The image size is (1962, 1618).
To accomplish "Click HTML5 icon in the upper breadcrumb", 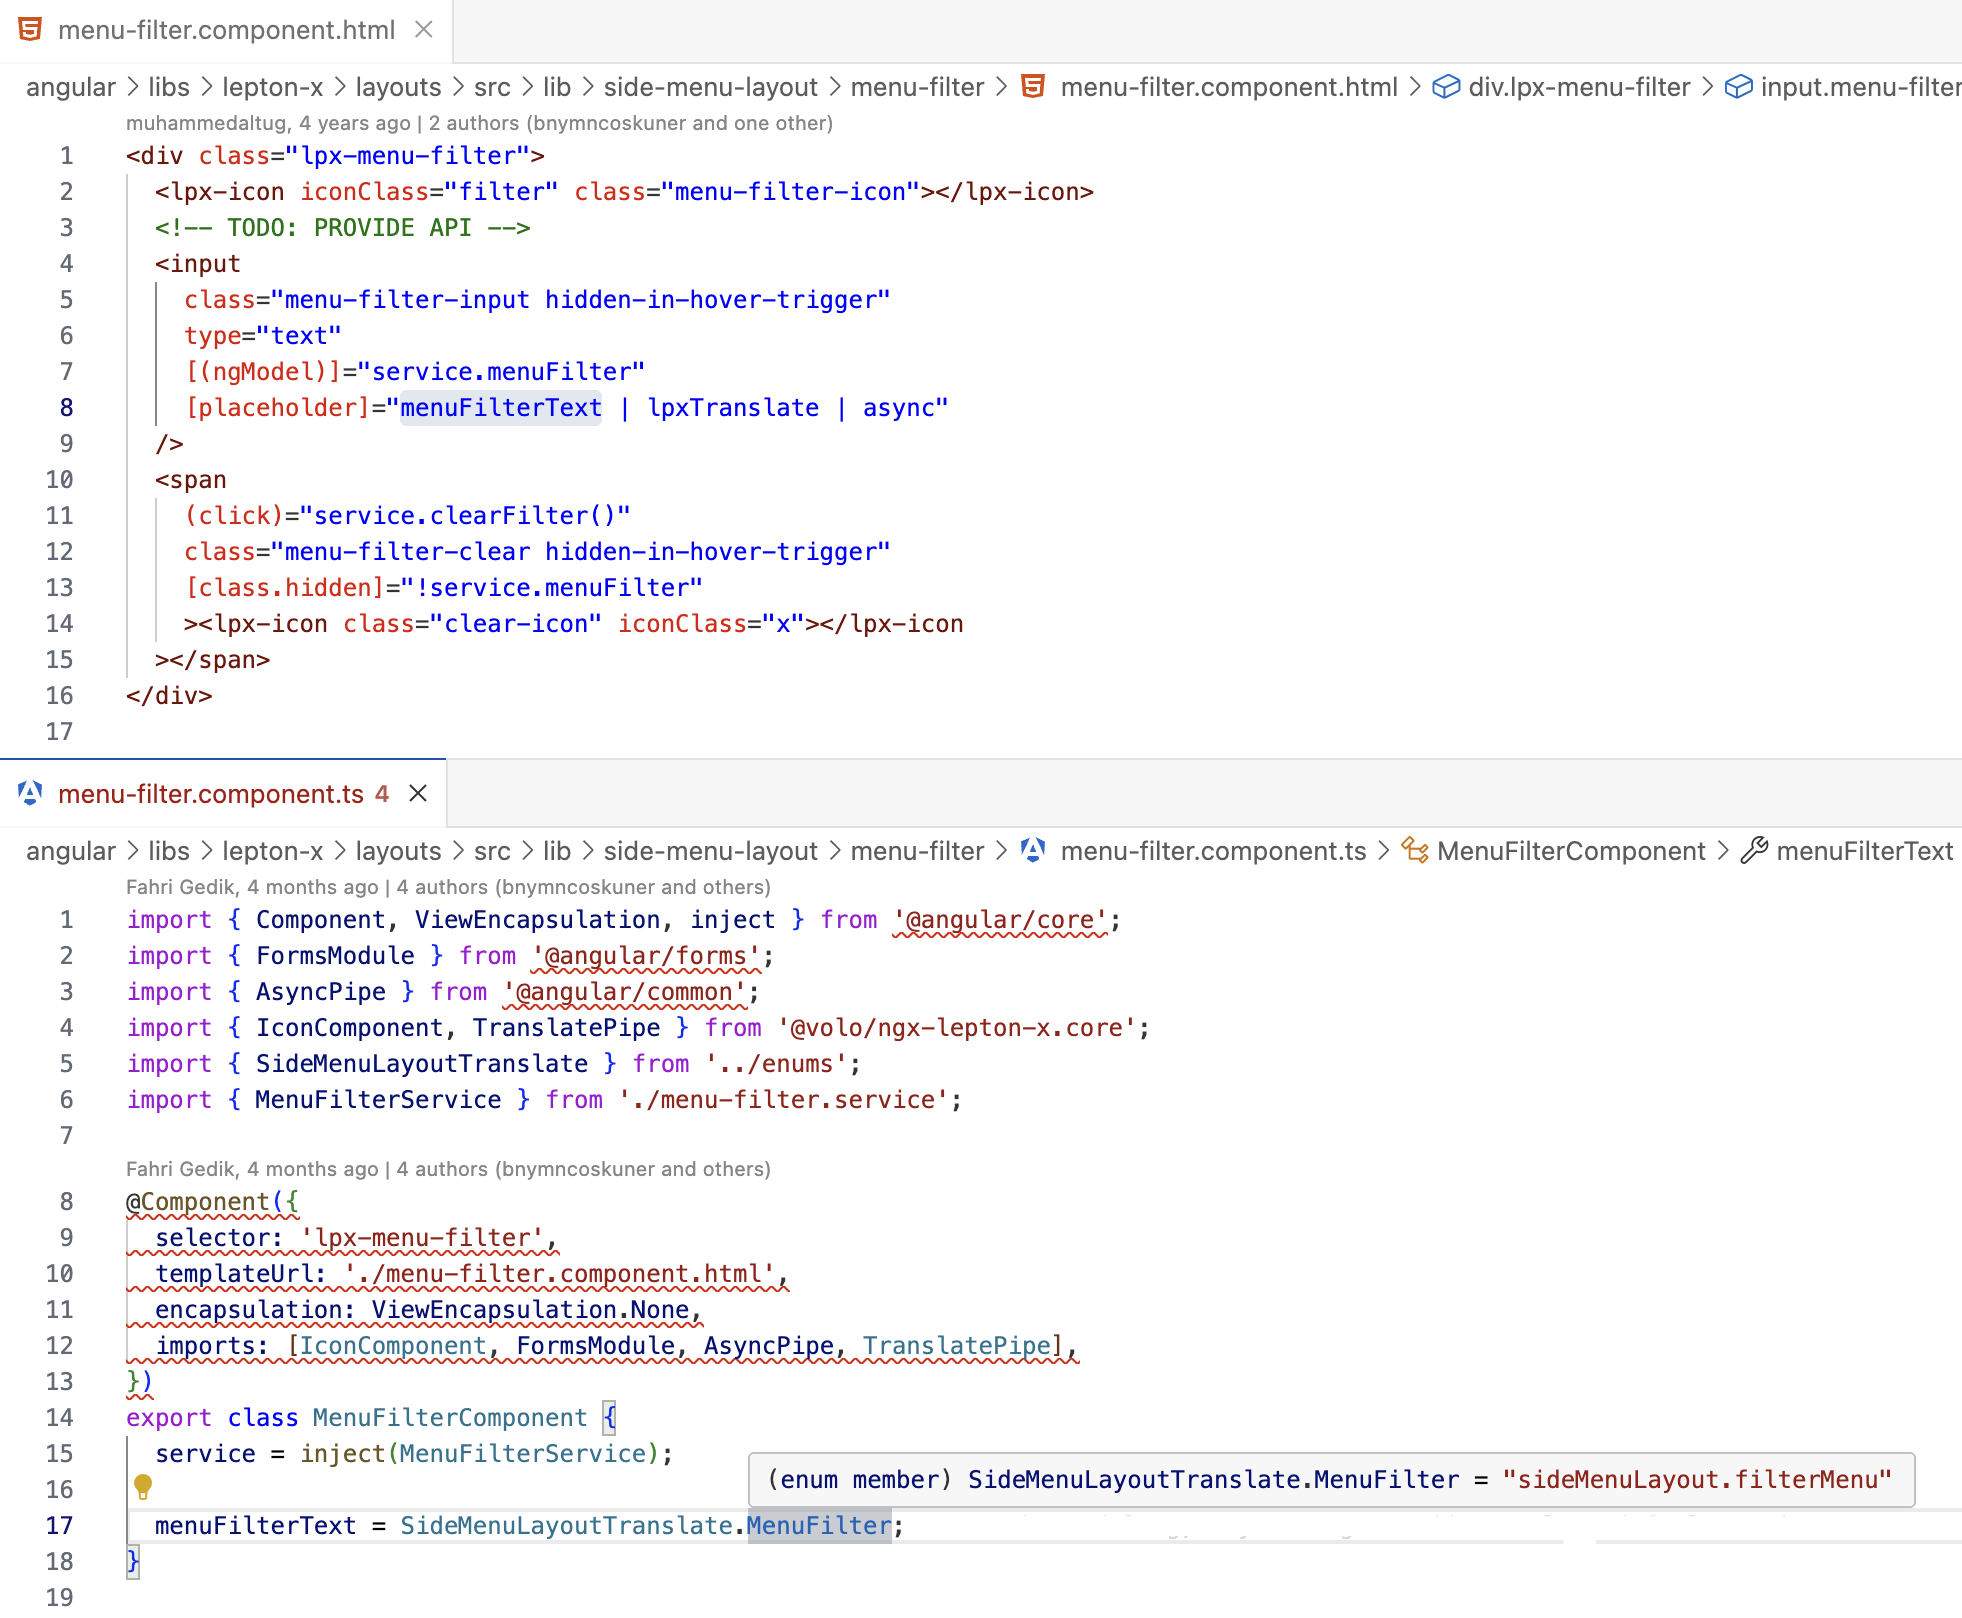I will (1033, 87).
